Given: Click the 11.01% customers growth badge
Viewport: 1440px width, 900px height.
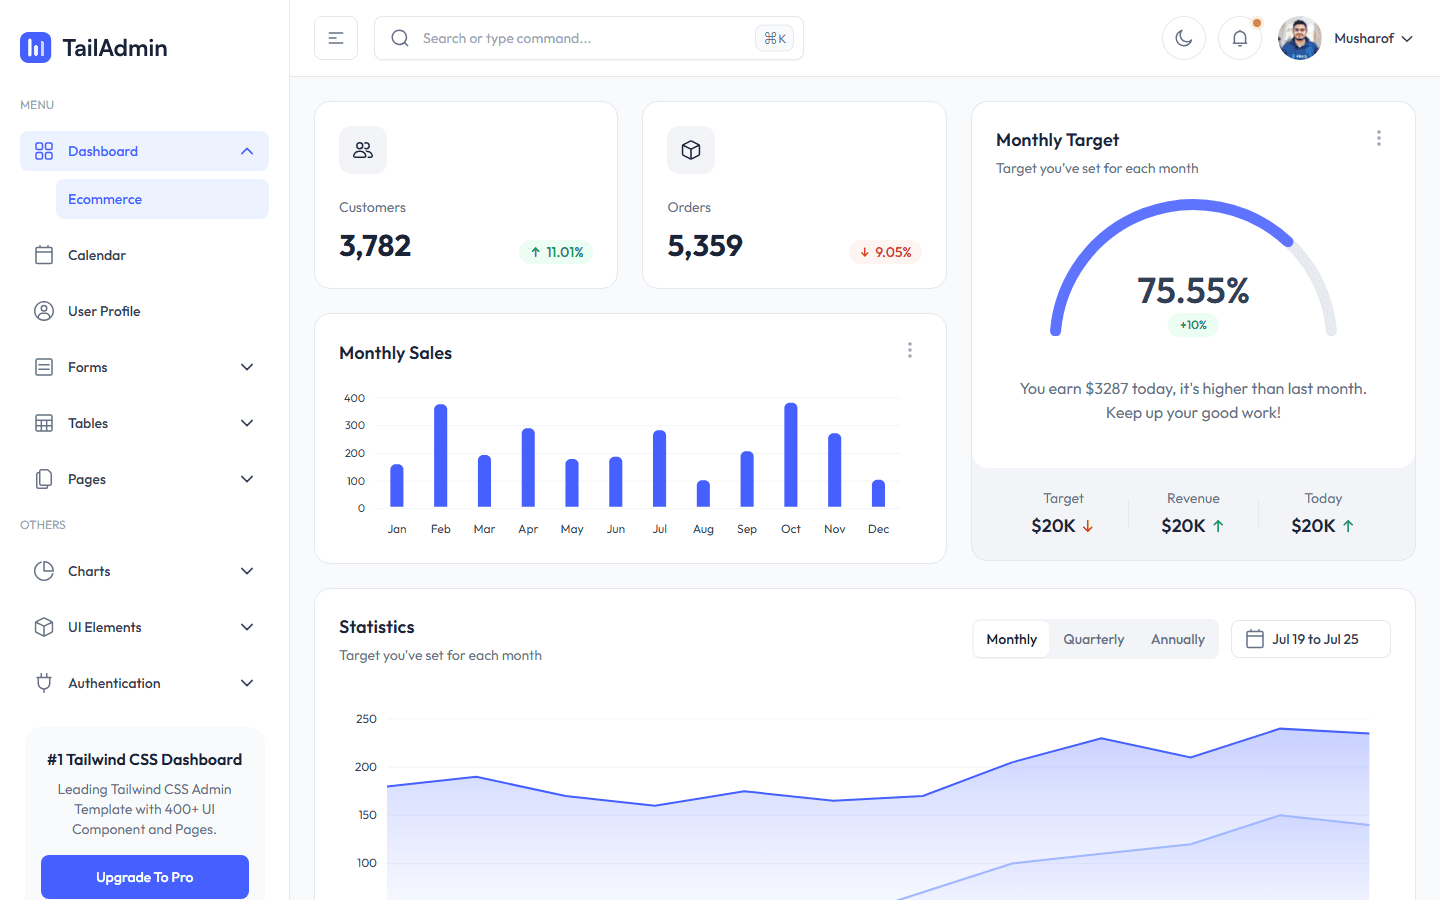Looking at the screenshot, I should pyautogui.click(x=556, y=252).
